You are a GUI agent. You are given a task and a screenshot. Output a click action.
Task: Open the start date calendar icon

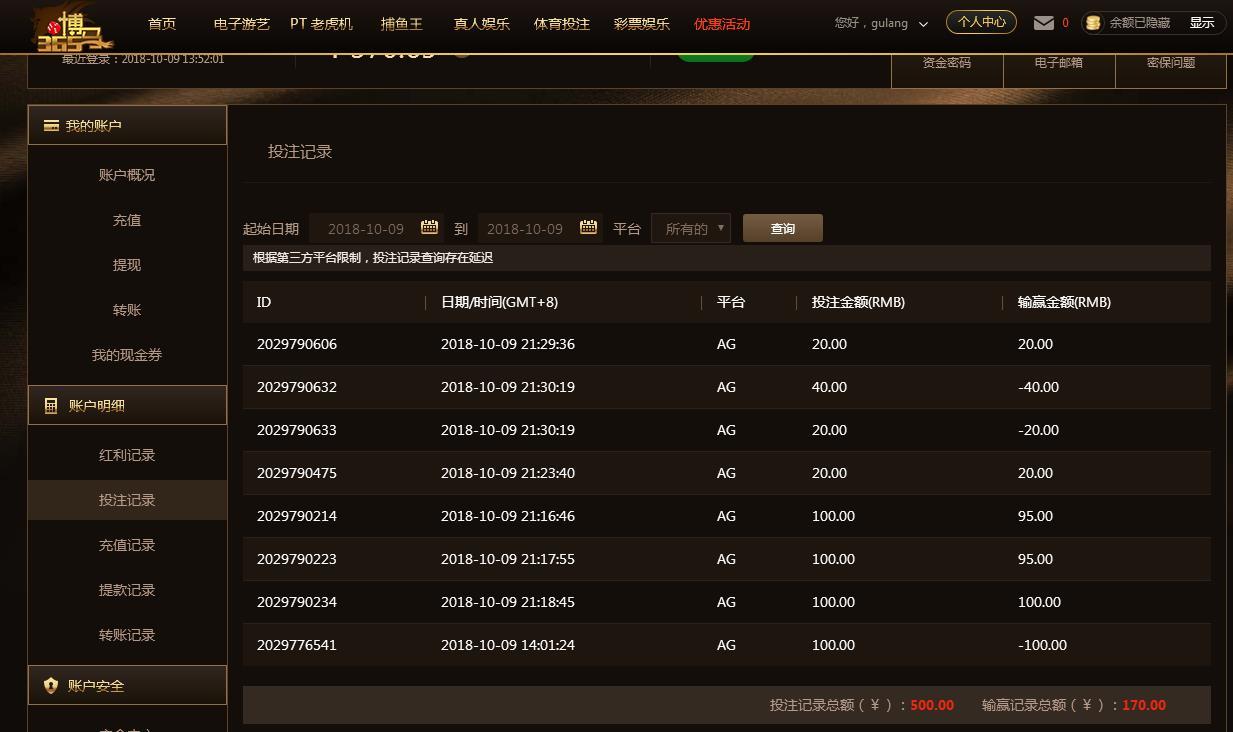(x=429, y=227)
